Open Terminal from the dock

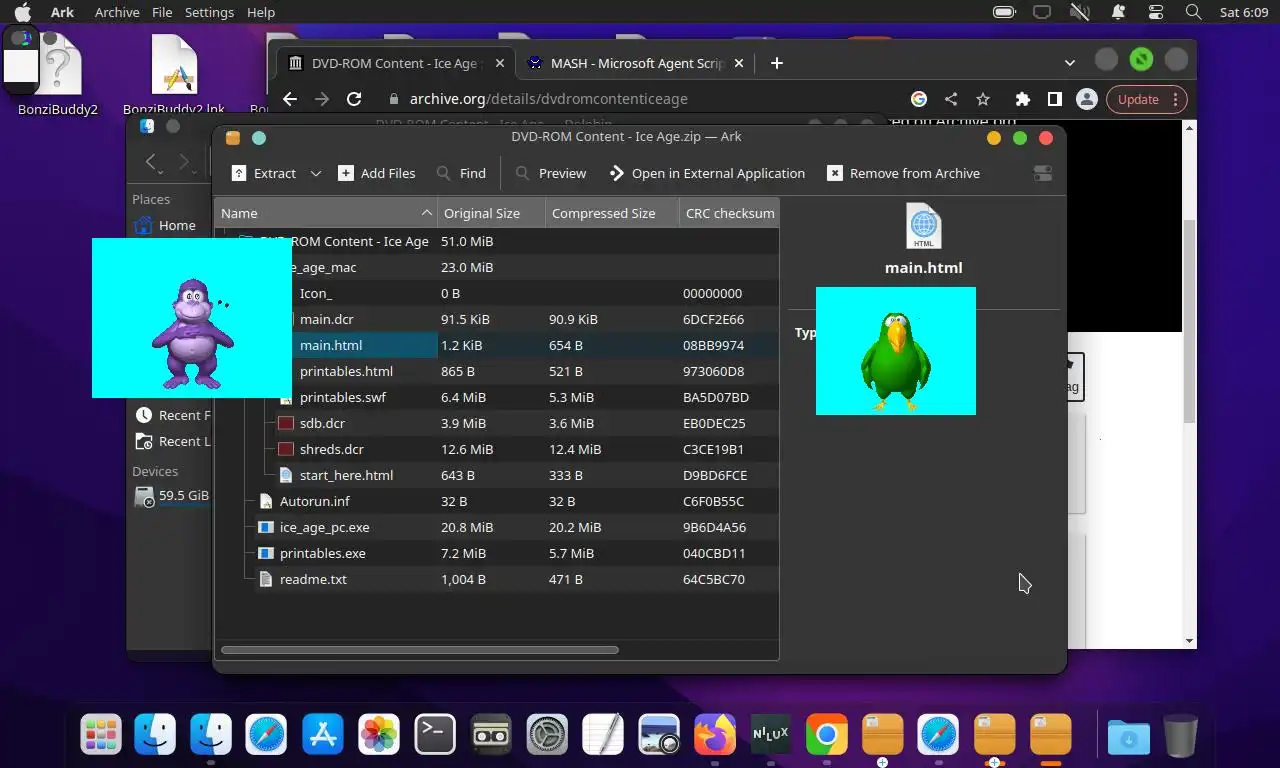pyautogui.click(x=435, y=735)
